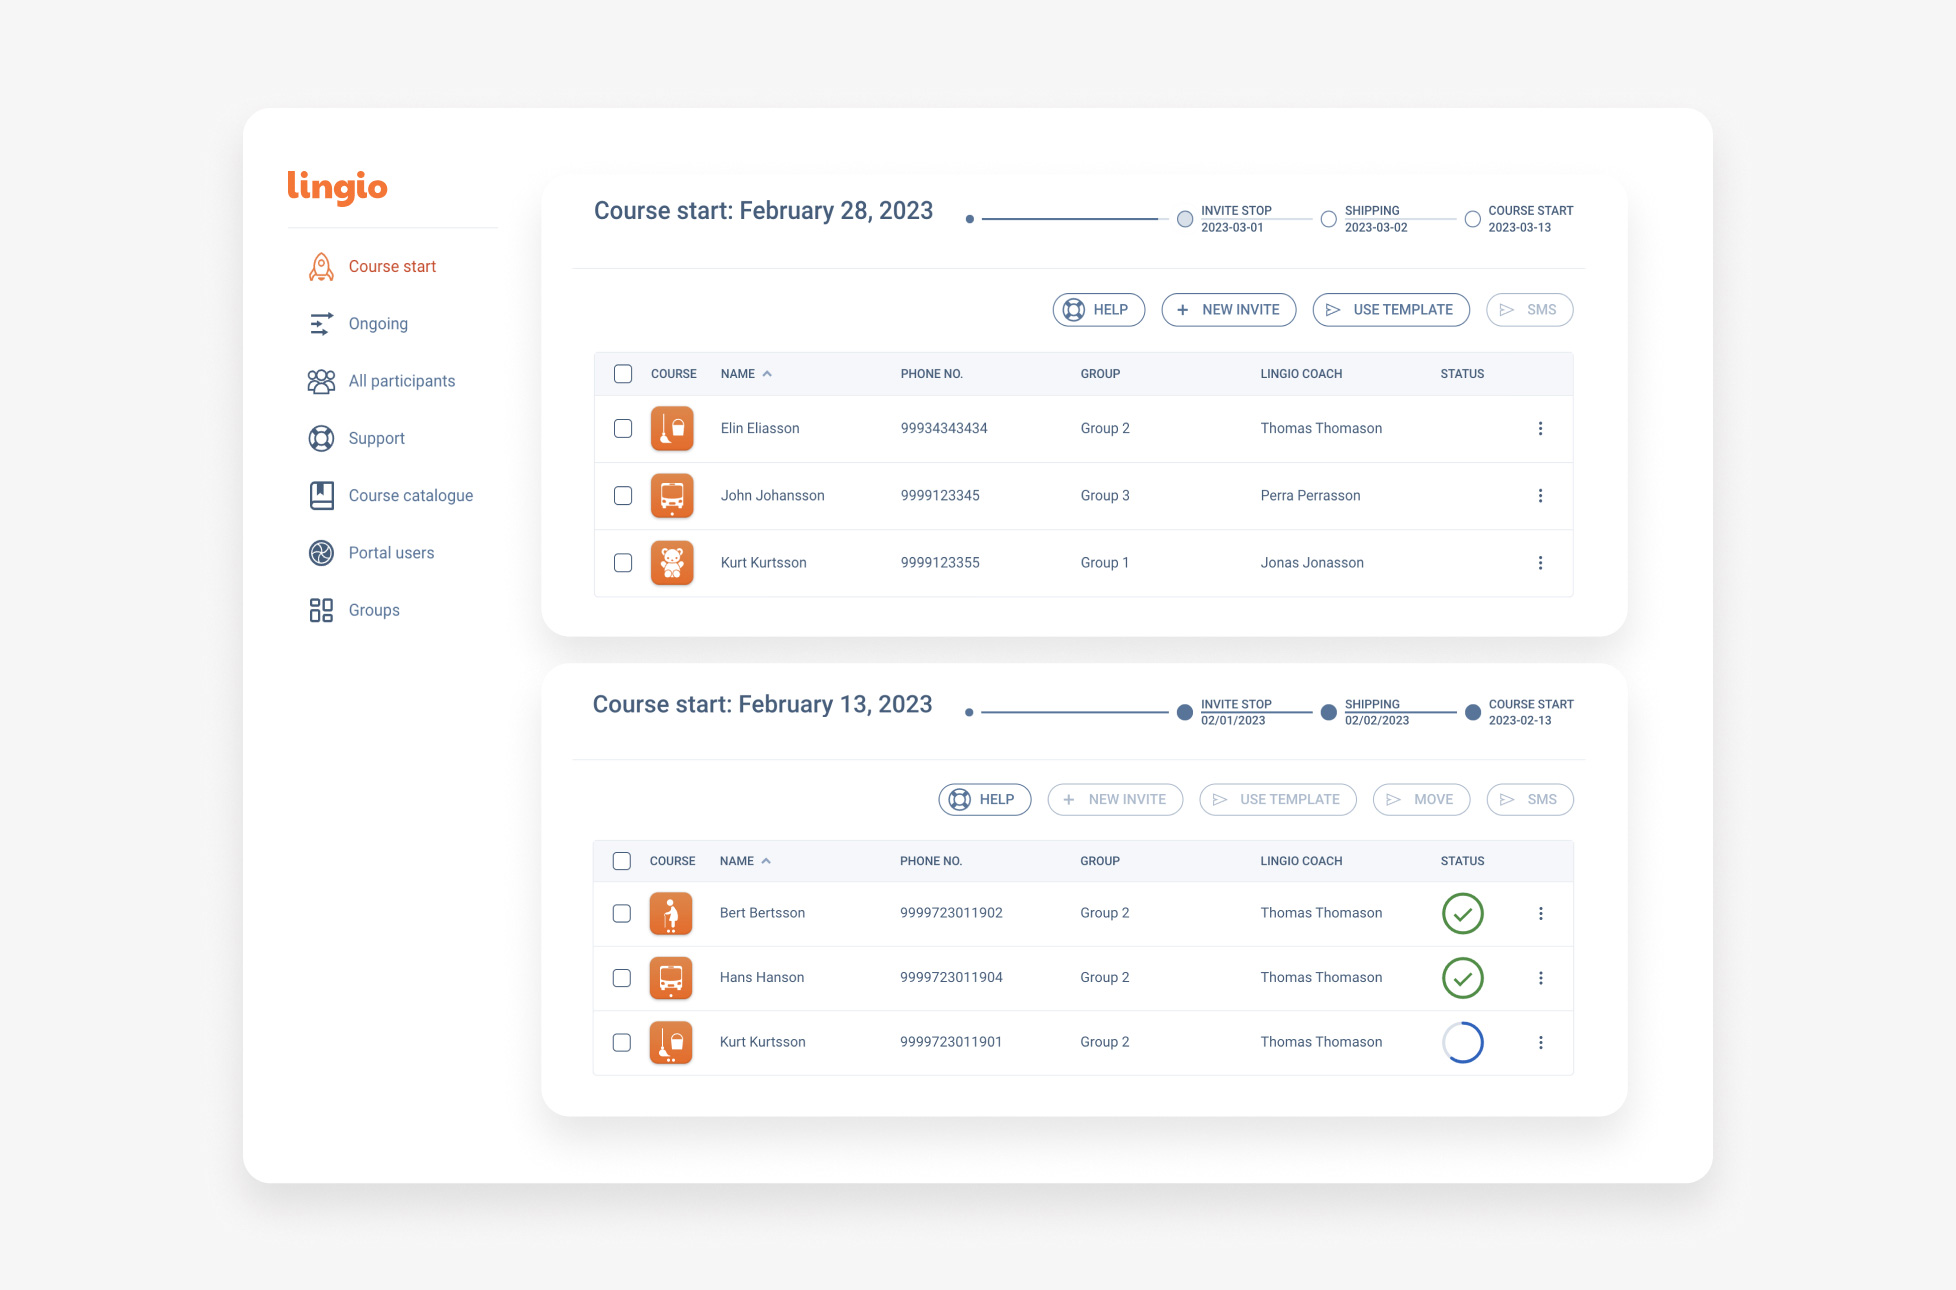Viewport: 1956px width, 1290px height.
Task: Click the Support sidebar icon
Action: 320,438
